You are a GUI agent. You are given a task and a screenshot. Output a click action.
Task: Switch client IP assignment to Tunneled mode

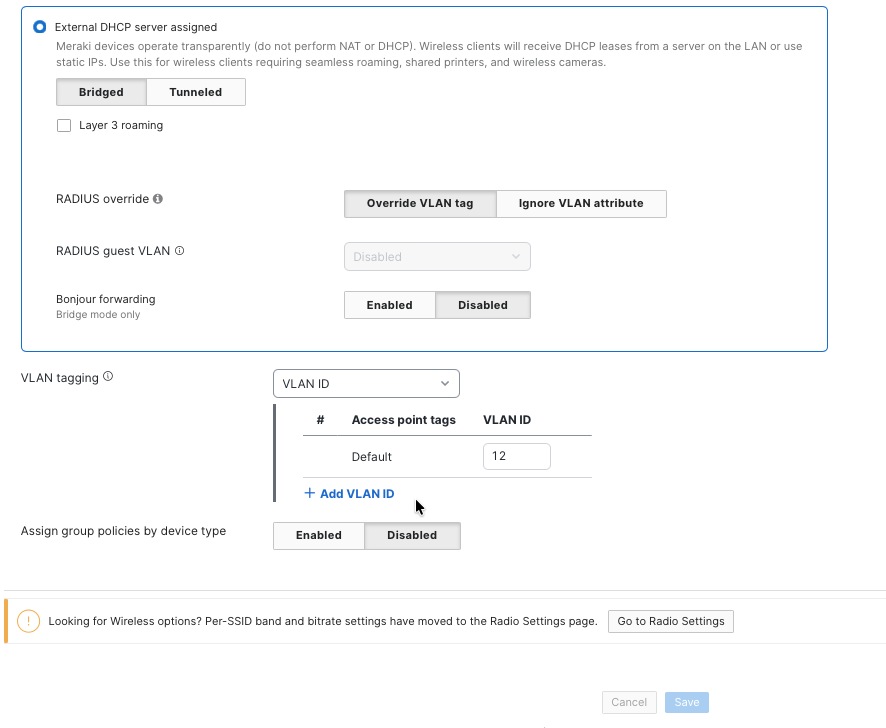[195, 92]
